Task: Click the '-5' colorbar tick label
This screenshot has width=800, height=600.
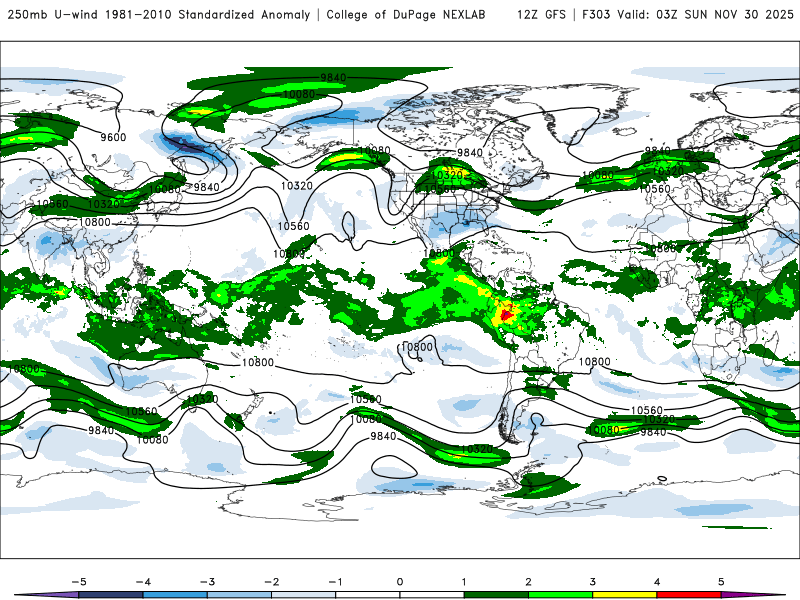Action: coord(79,582)
